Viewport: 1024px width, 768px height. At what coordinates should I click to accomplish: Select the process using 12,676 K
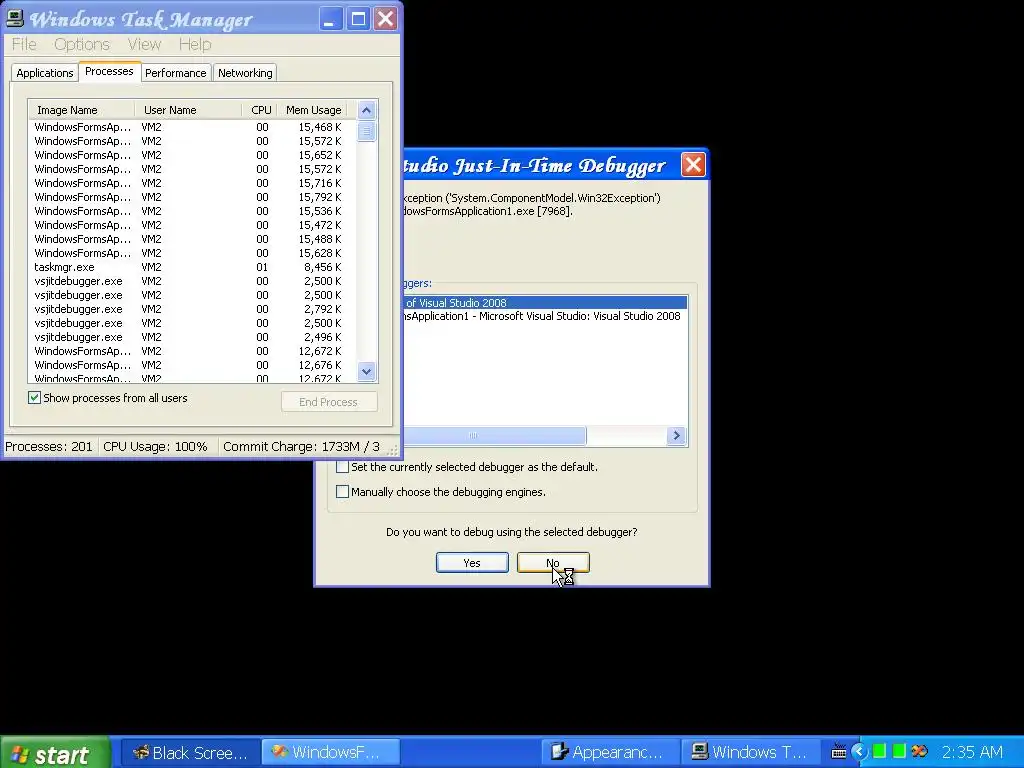pyautogui.click(x=192, y=365)
